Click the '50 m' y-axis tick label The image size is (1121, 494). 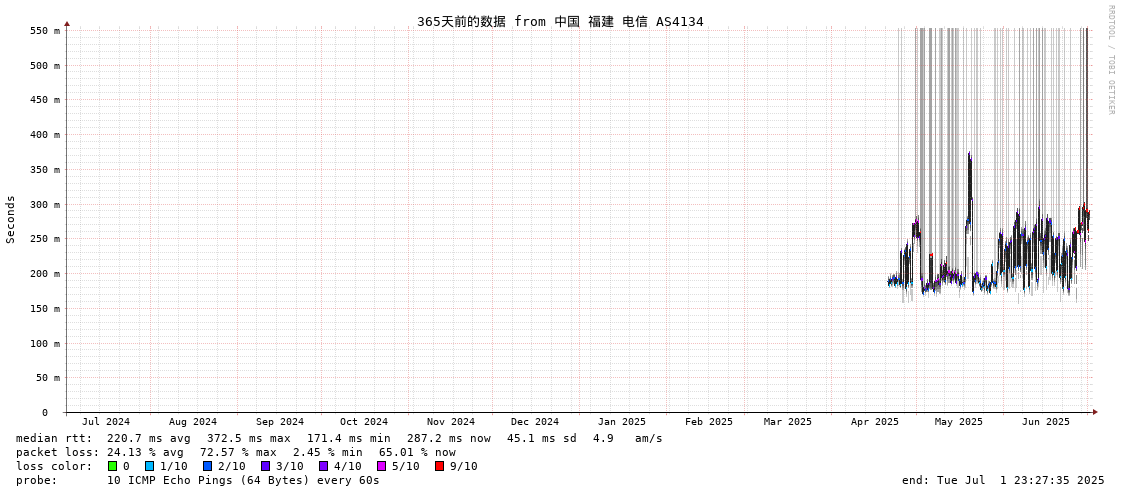48,378
